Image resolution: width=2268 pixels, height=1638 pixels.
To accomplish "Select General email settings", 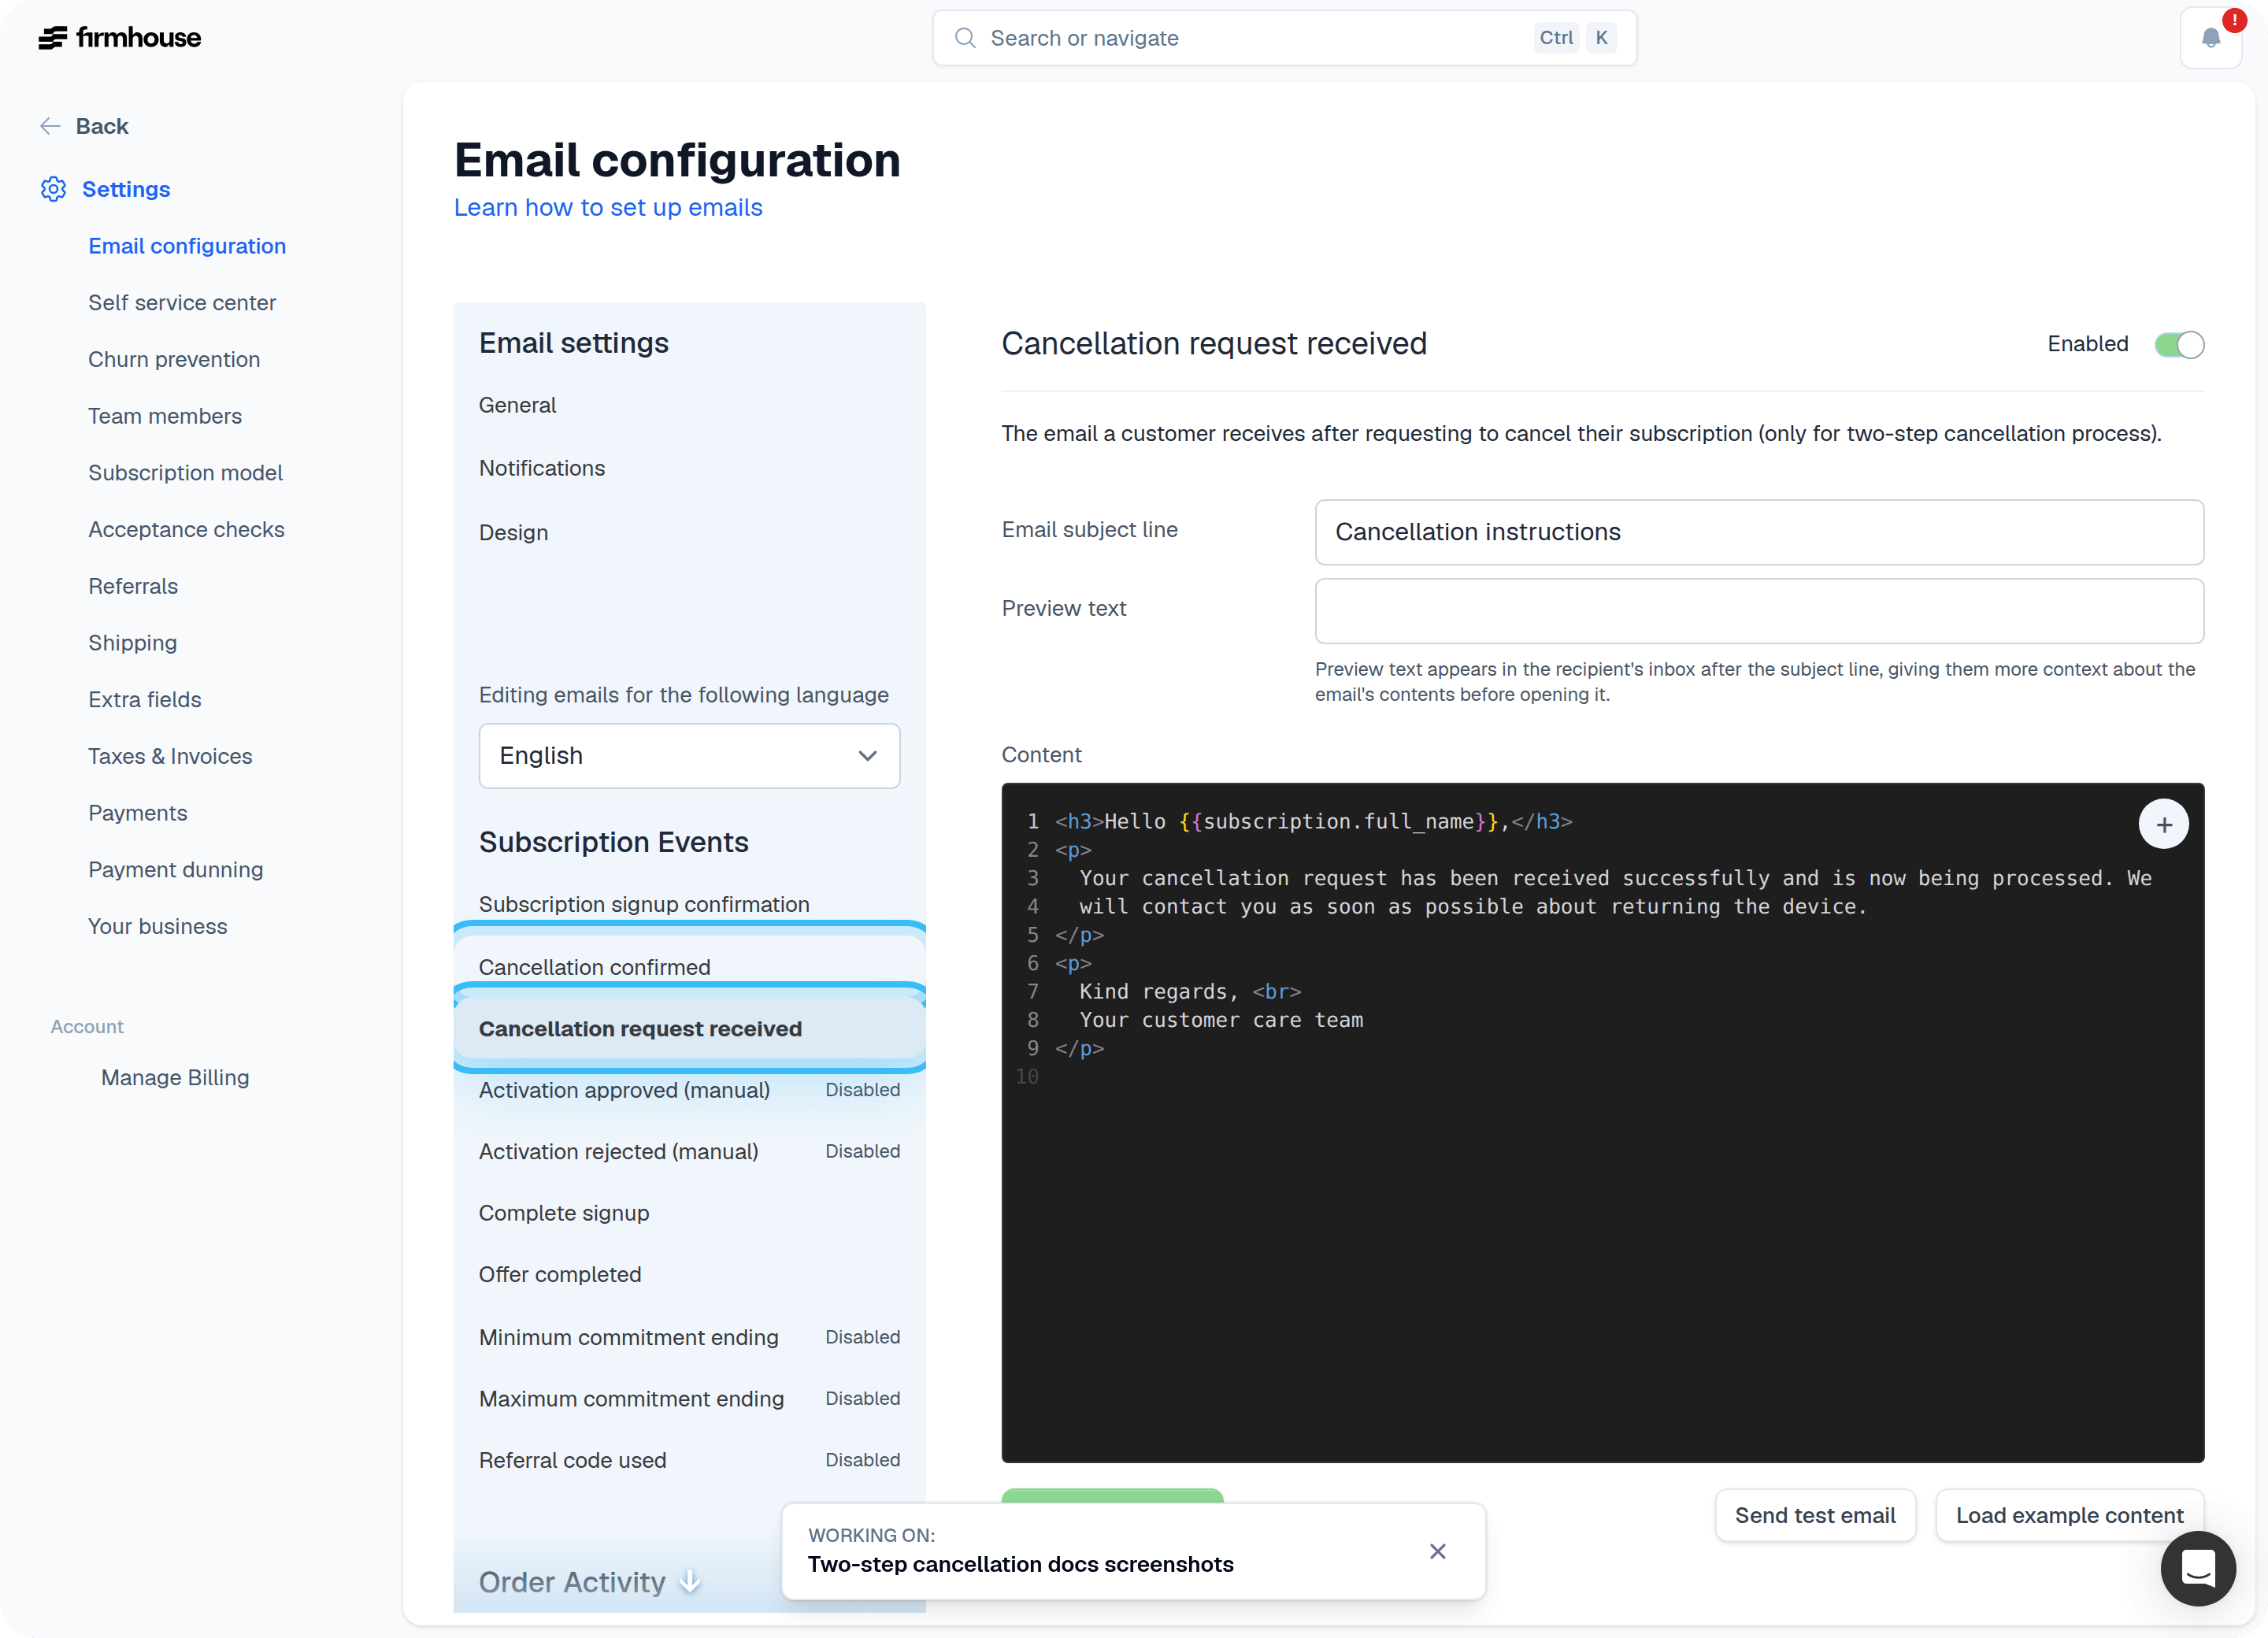I will pyautogui.click(x=517, y=405).
